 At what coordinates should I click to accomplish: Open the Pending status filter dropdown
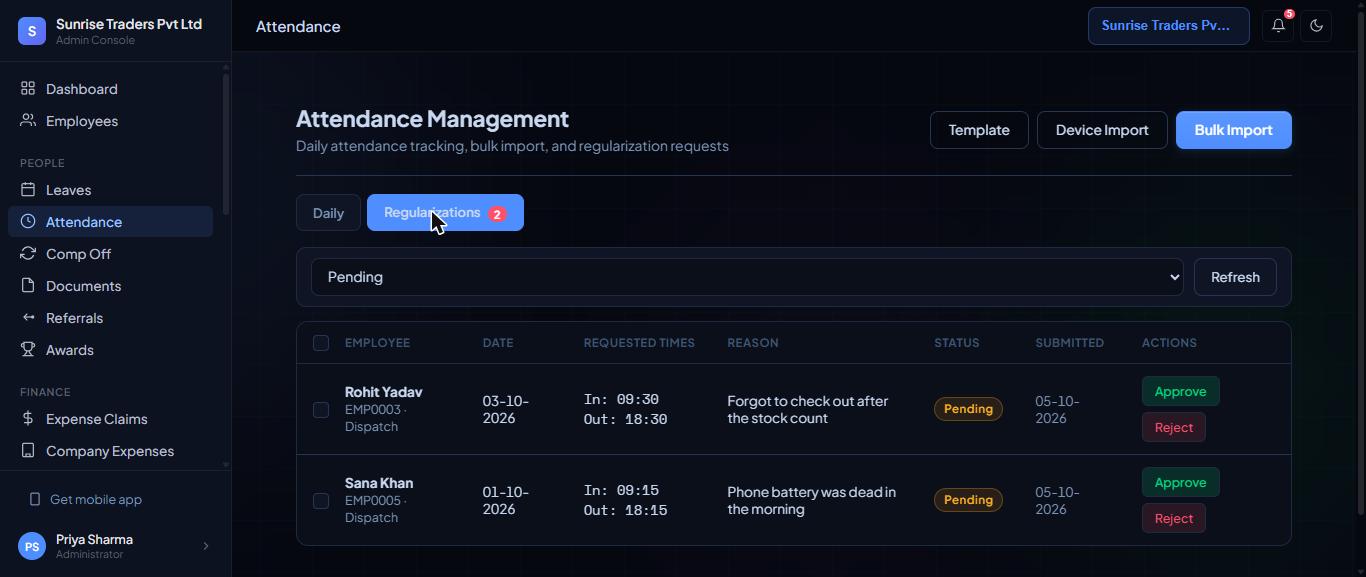pos(747,277)
